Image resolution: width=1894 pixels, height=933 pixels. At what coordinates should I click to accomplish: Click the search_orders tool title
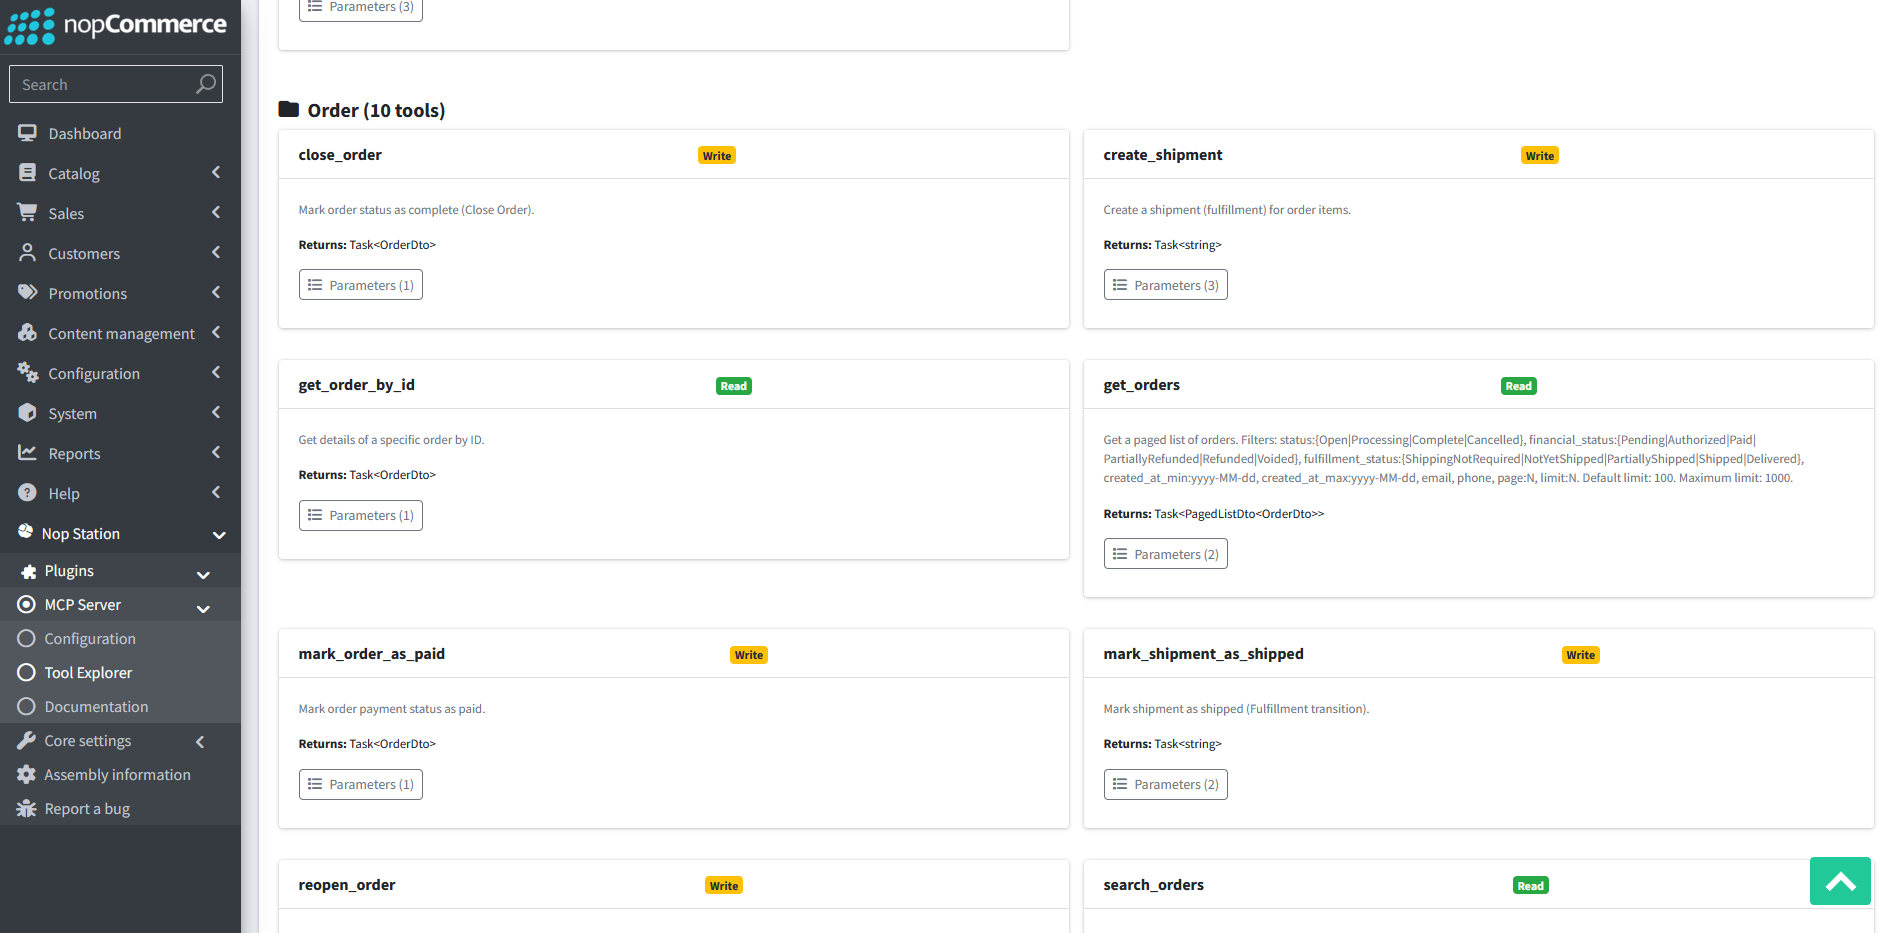(1153, 885)
